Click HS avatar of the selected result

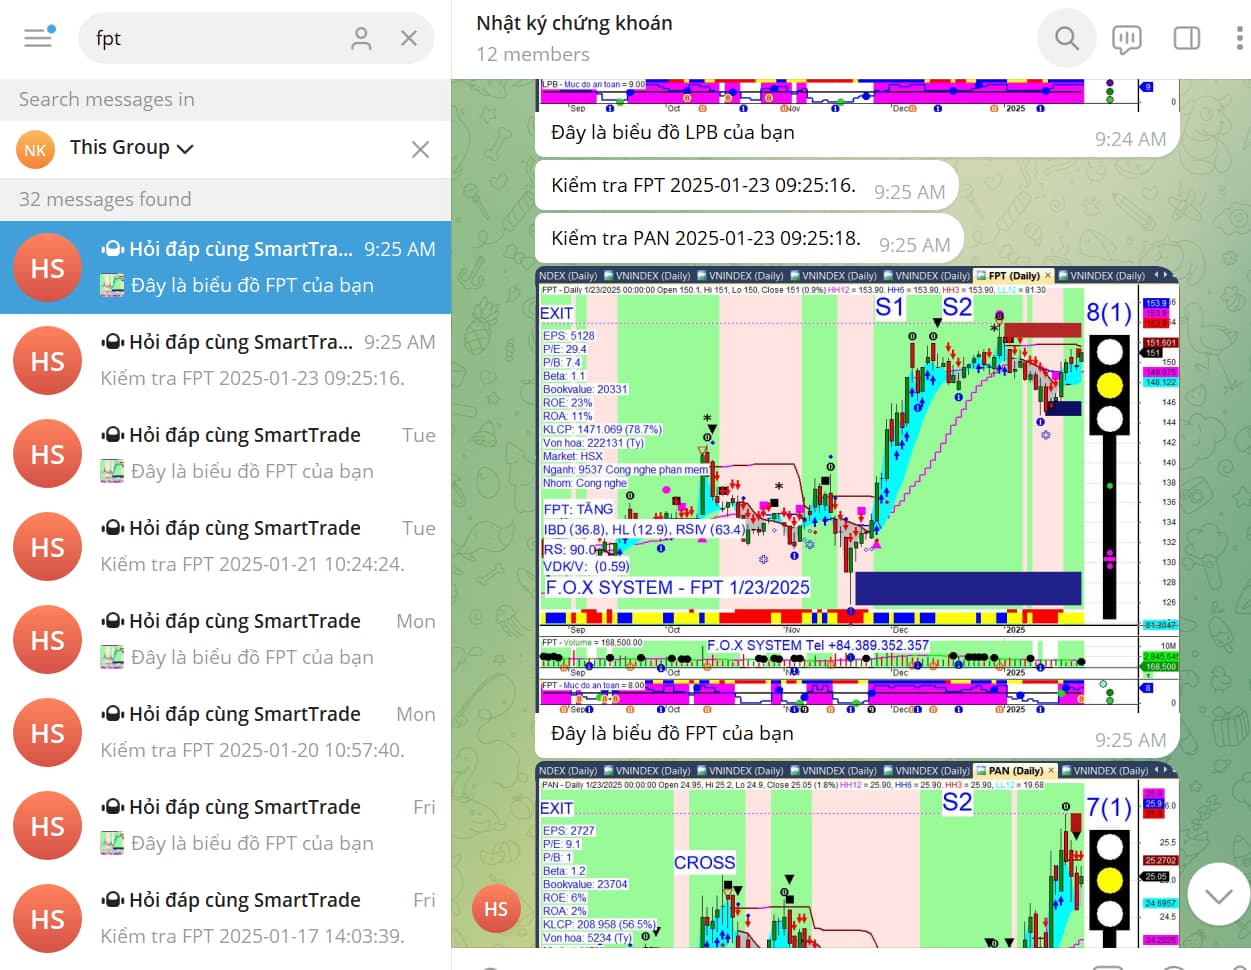pyautogui.click(x=47, y=268)
